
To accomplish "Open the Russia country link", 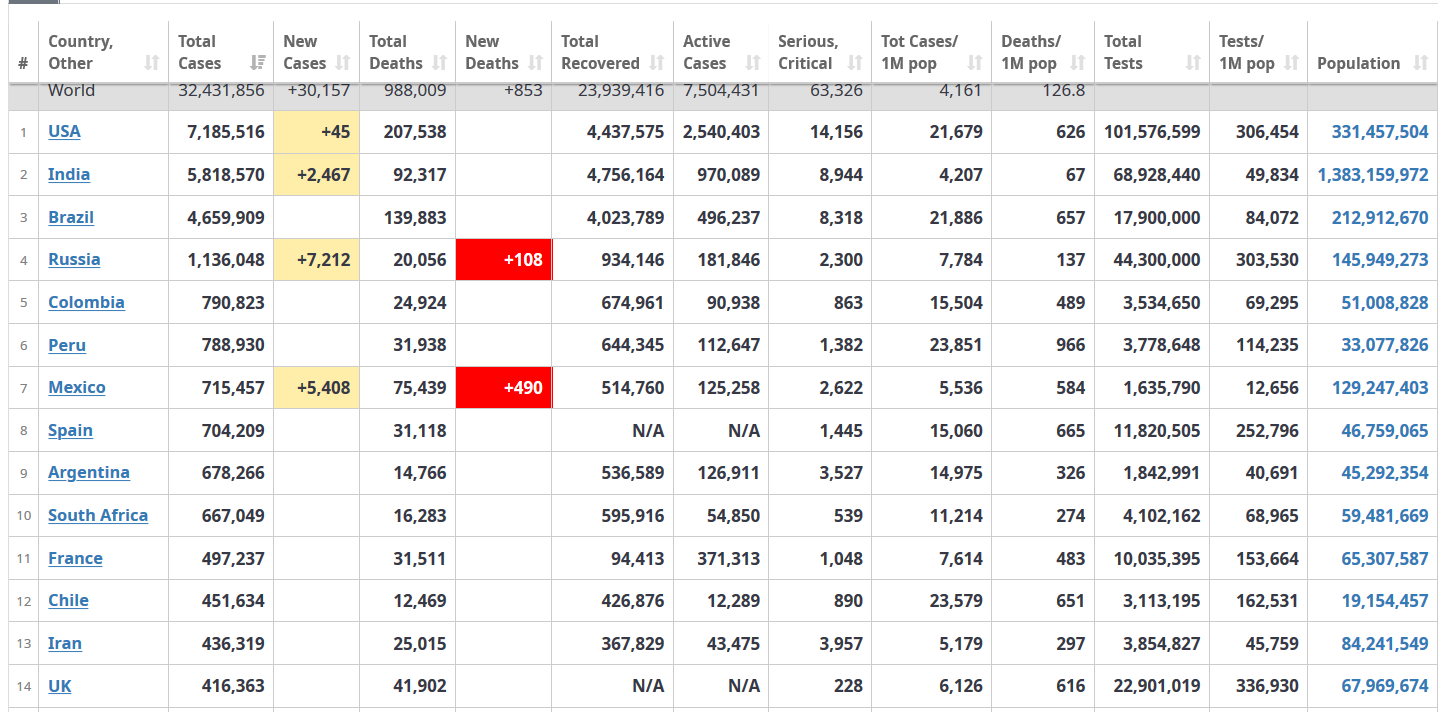I will 74,259.
